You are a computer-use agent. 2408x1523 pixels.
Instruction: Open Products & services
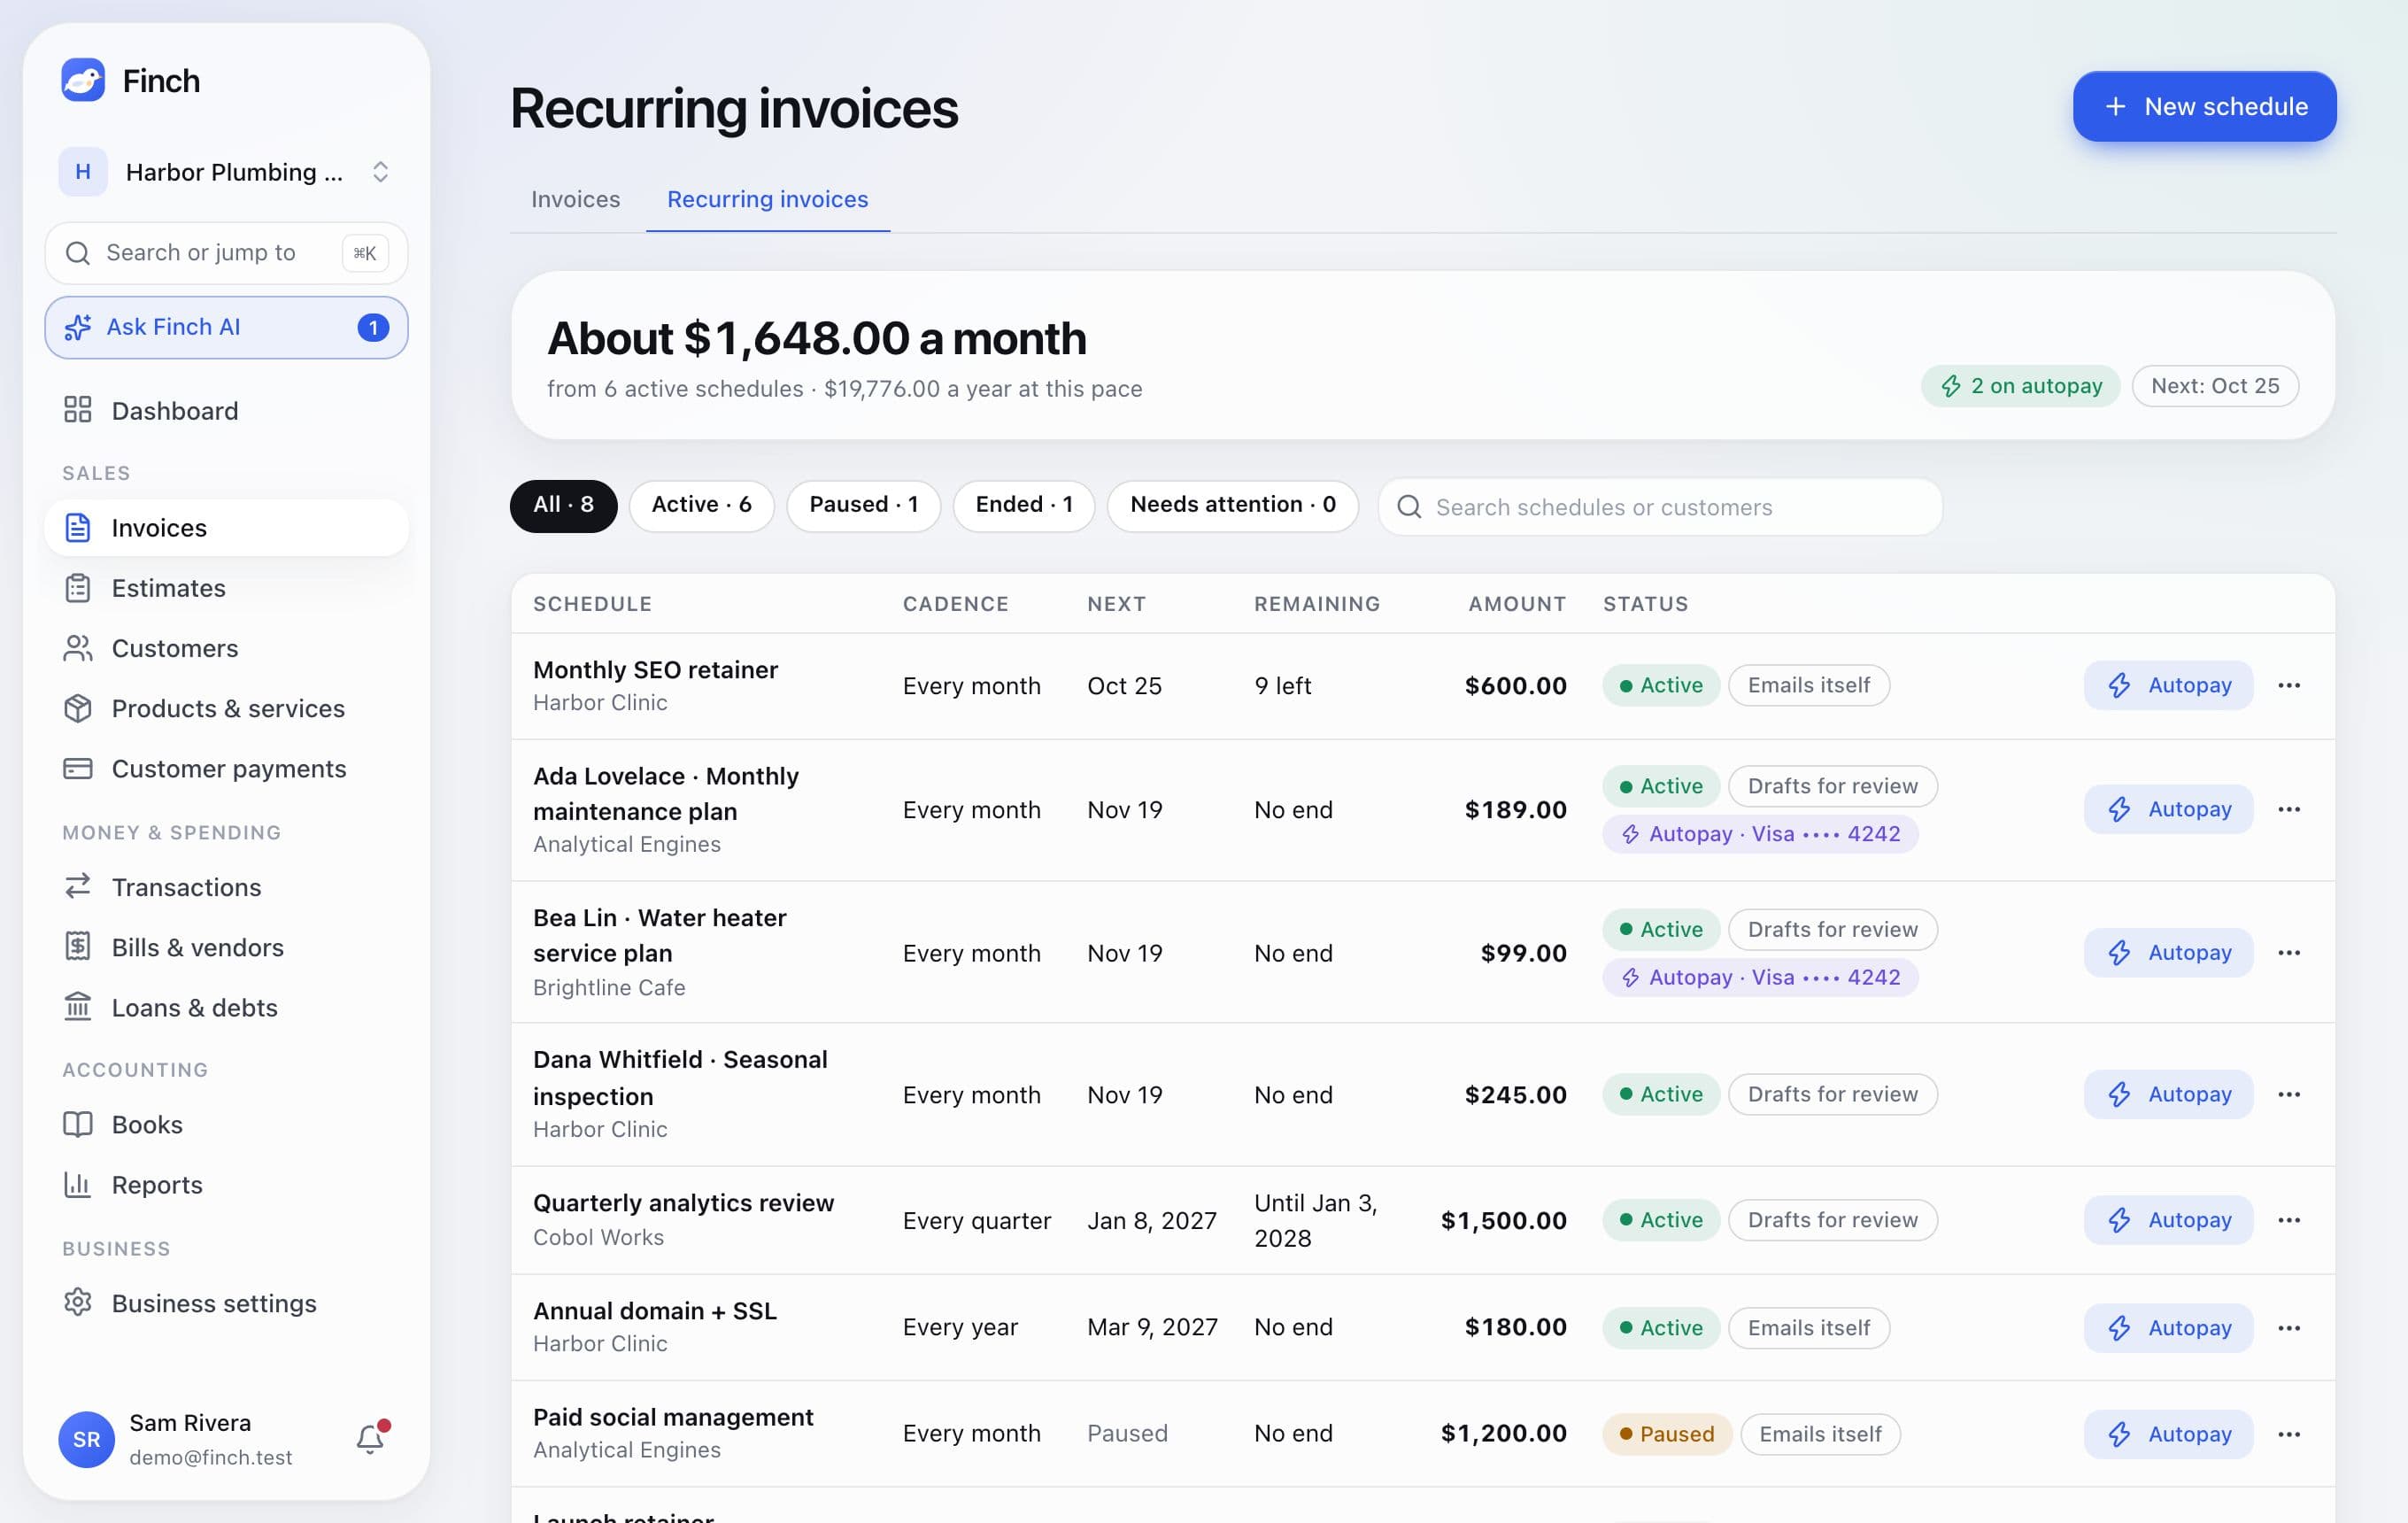click(226, 708)
